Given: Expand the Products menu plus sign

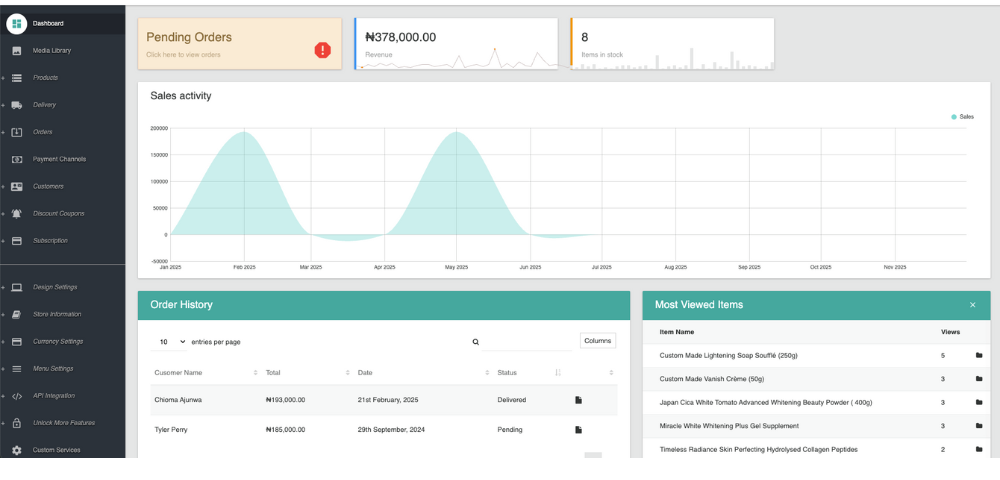Looking at the screenshot, I should pos(3,78).
